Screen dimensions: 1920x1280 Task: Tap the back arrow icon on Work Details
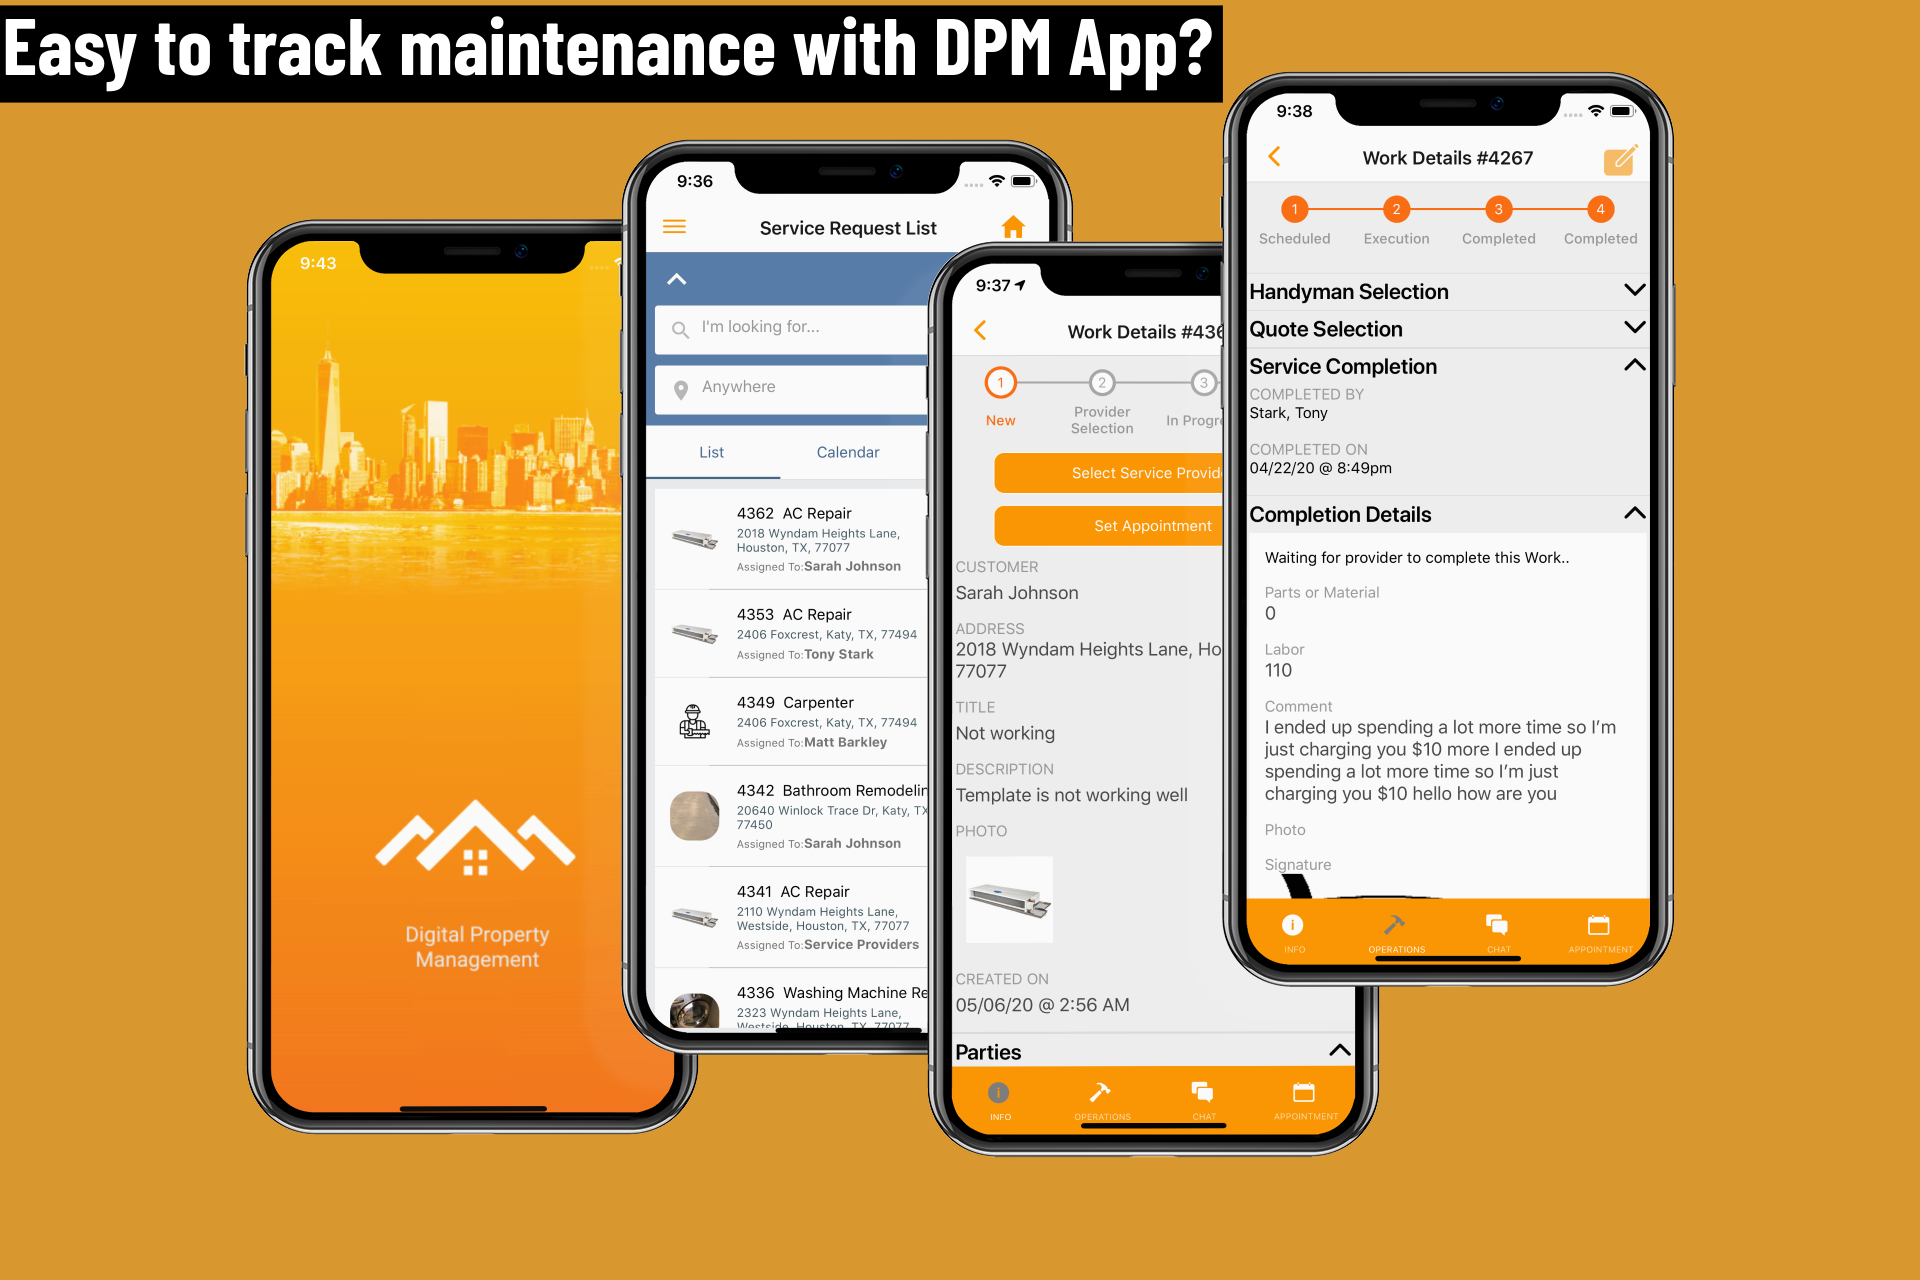coord(1274,156)
